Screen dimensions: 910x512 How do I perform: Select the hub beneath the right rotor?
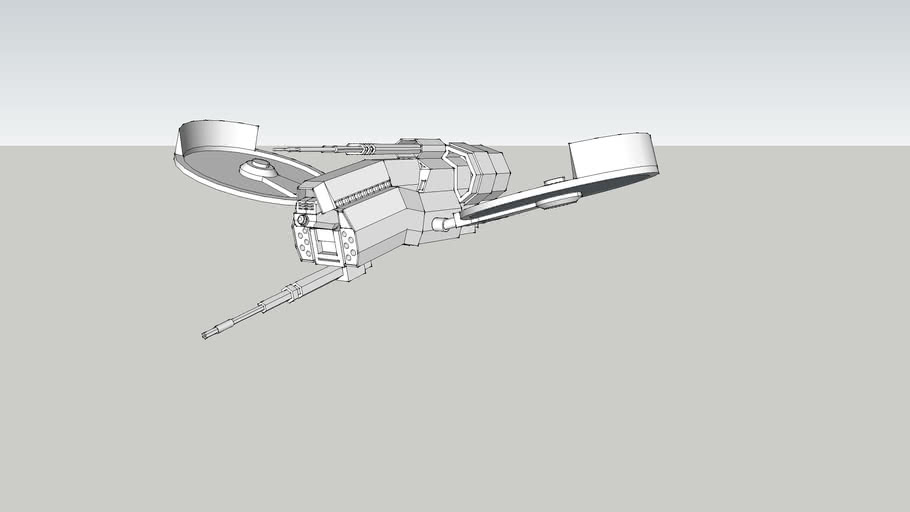[x=558, y=201]
